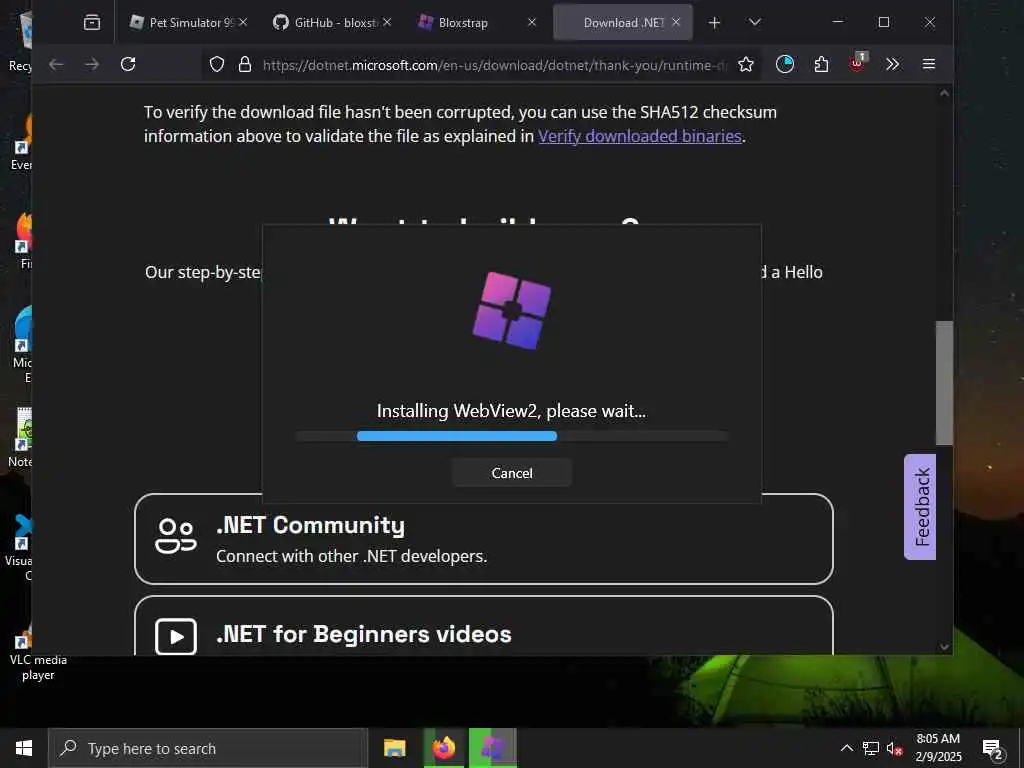Open the Firefox application menu
1024x768 pixels.
(929, 64)
